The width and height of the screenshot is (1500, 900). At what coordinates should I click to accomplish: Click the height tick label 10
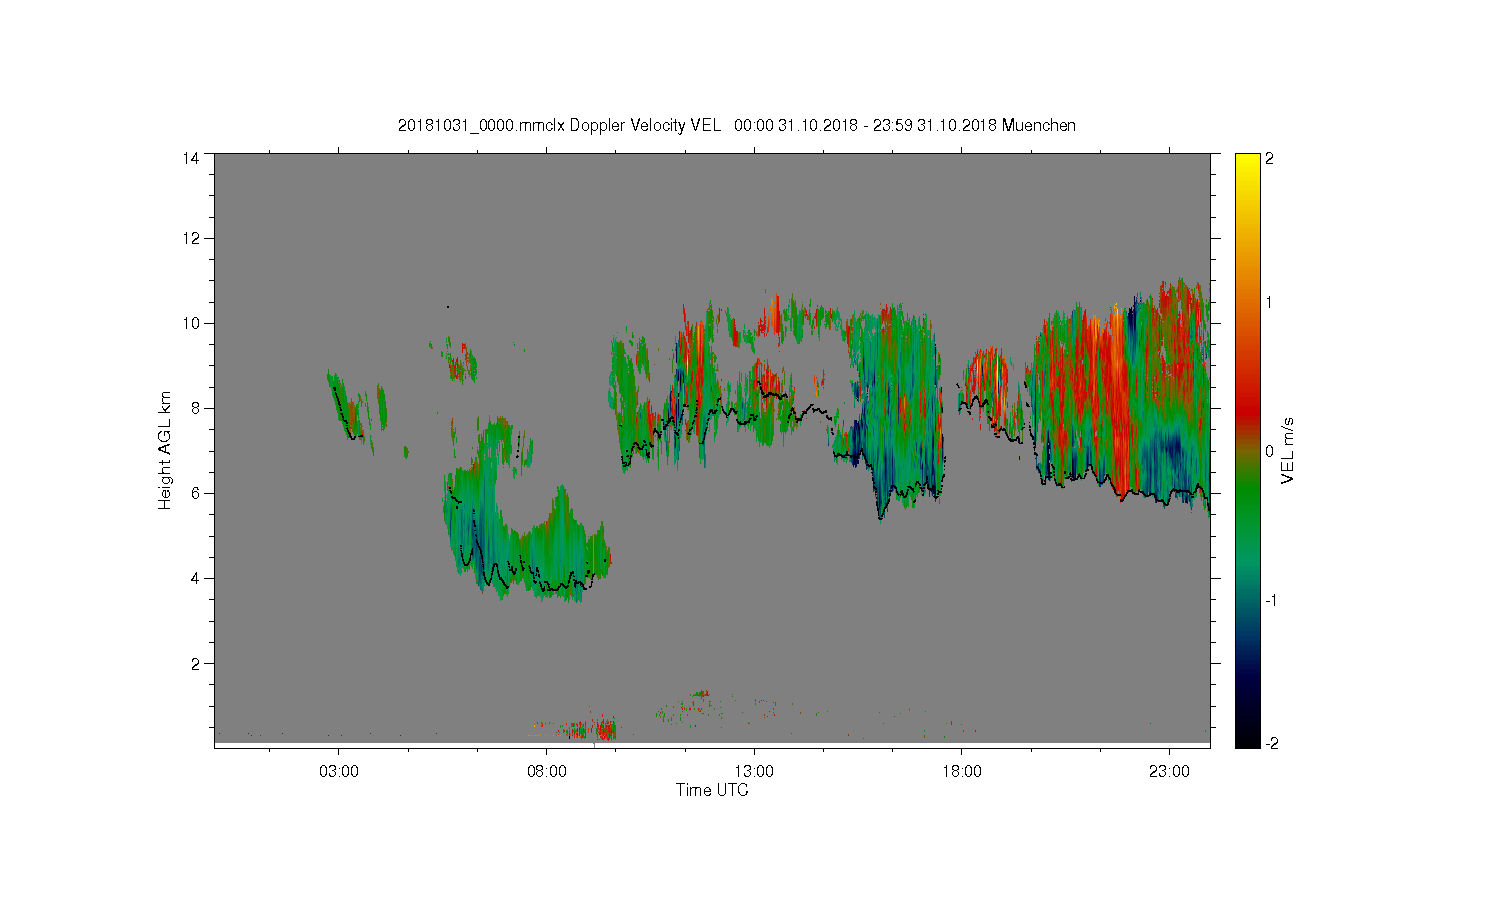coord(190,323)
